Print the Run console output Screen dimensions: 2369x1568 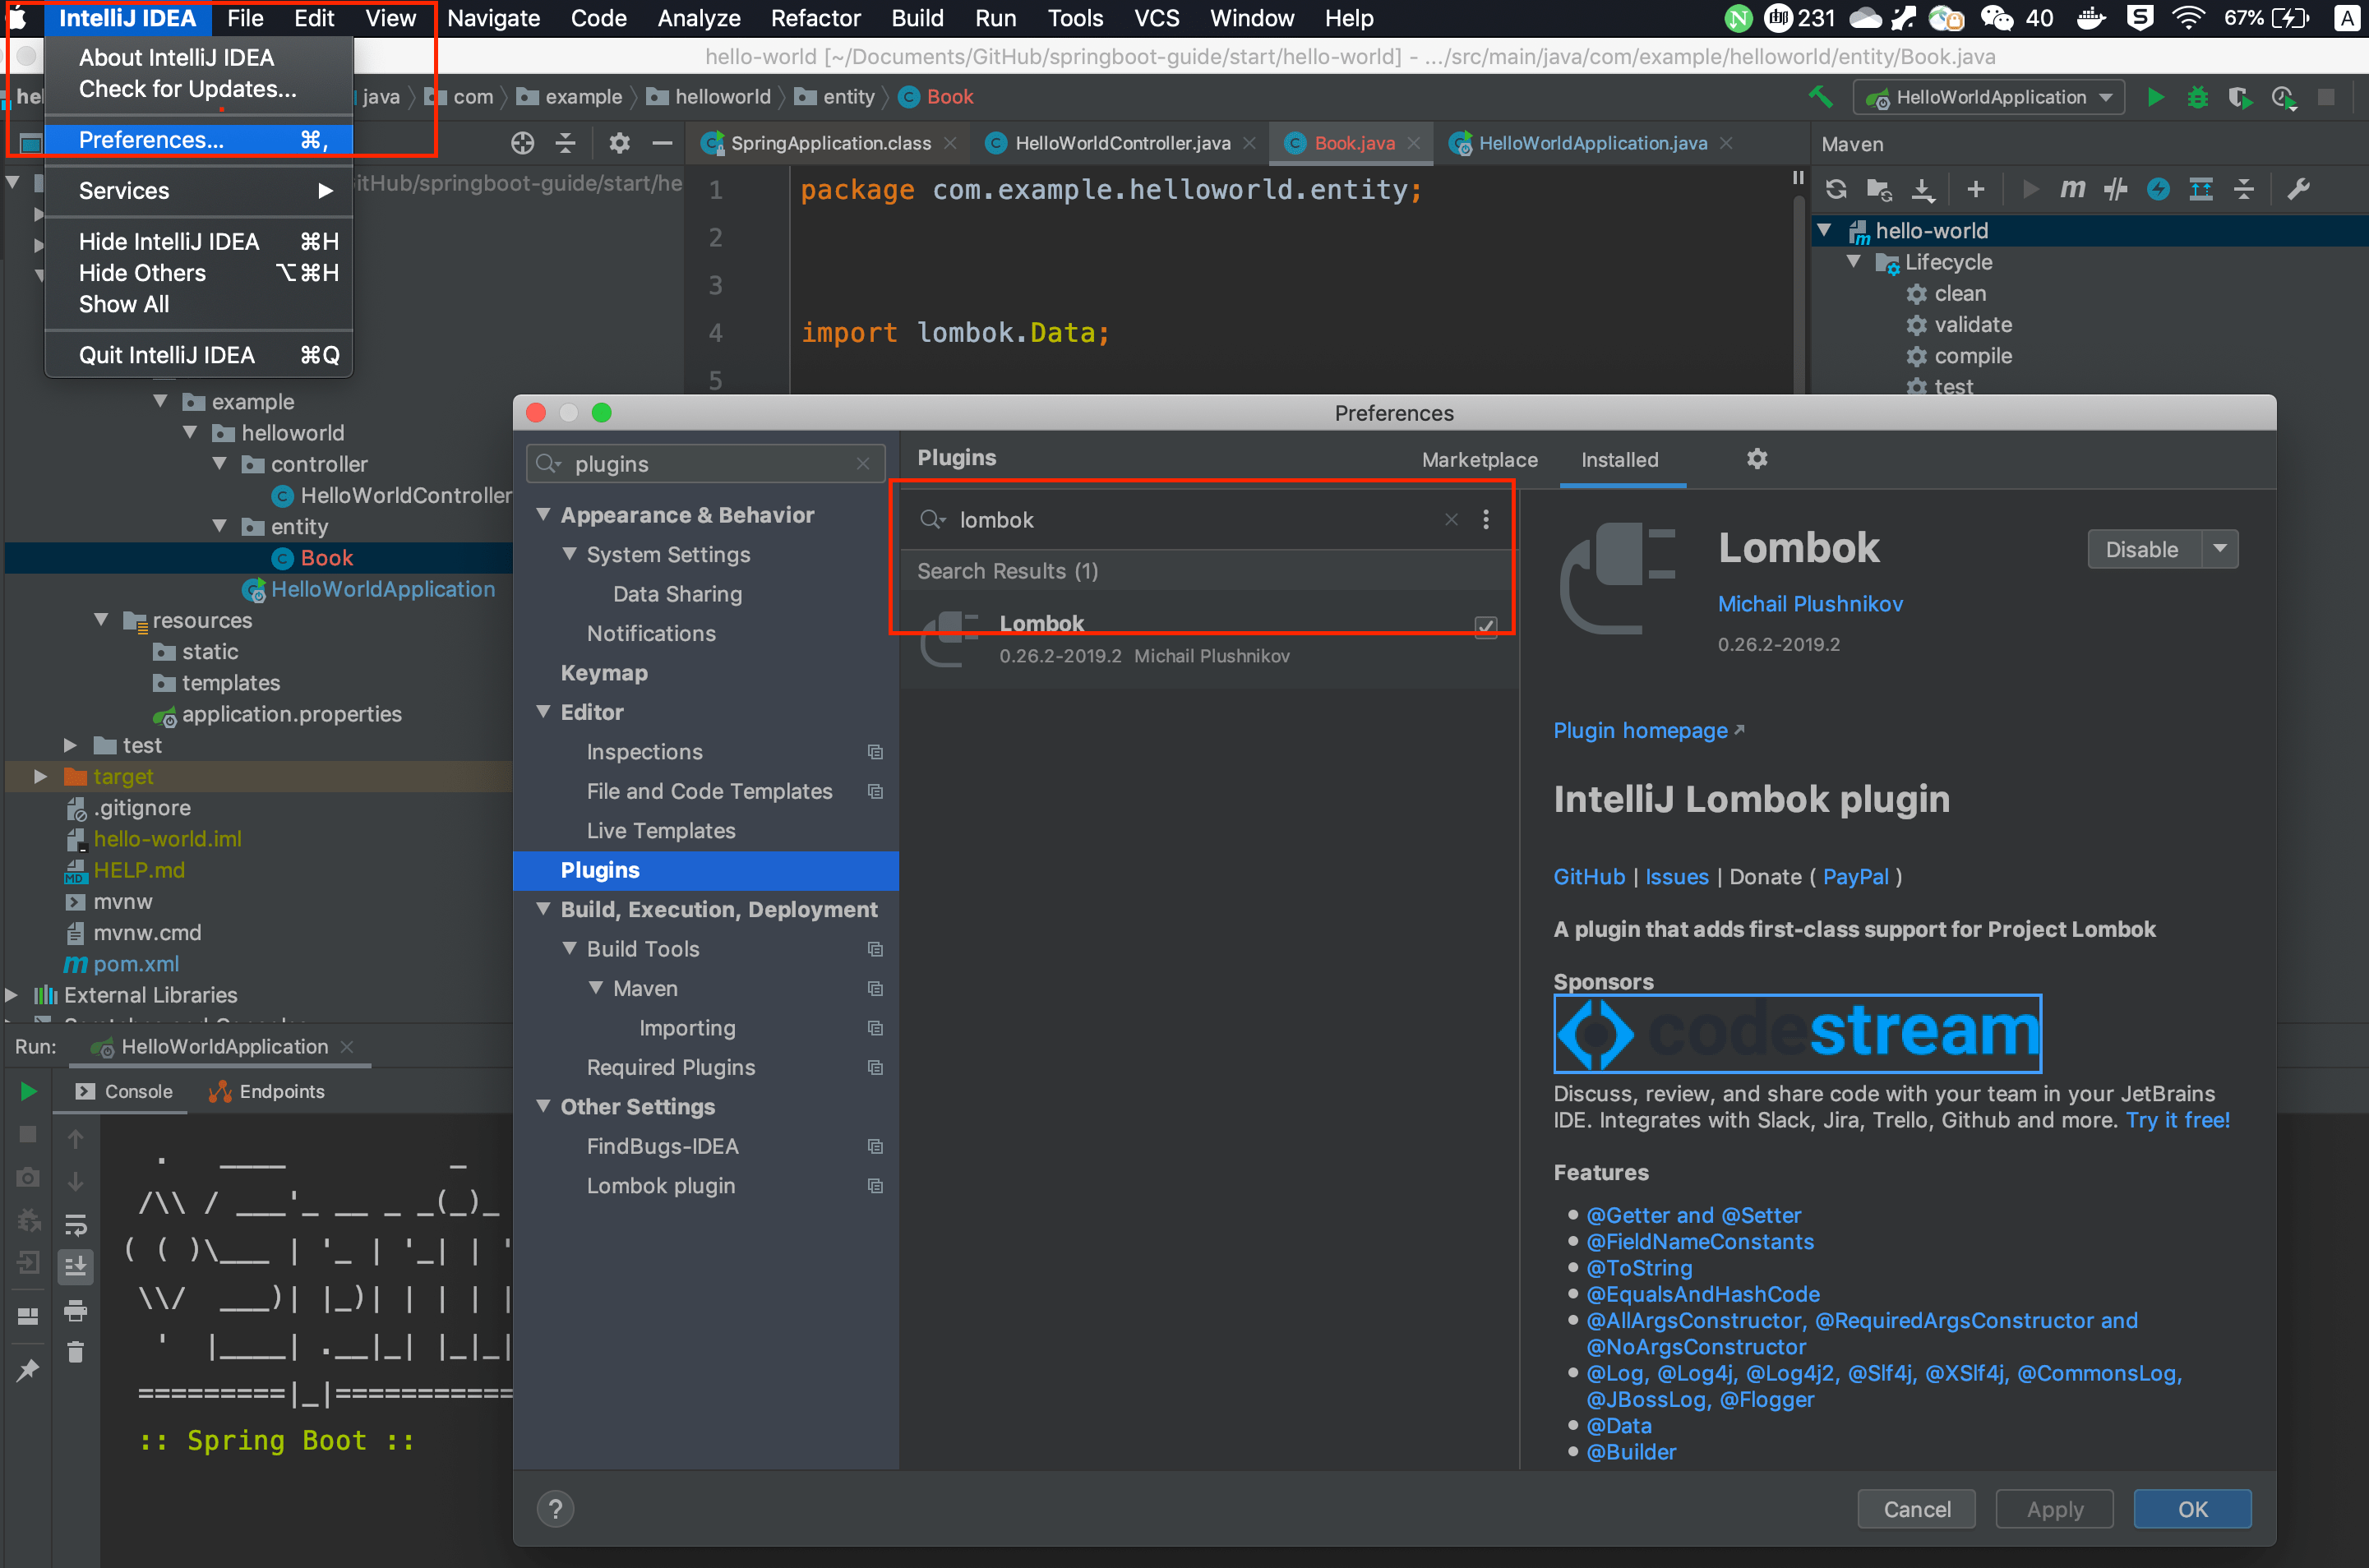pyautogui.click(x=76, y=1311)
